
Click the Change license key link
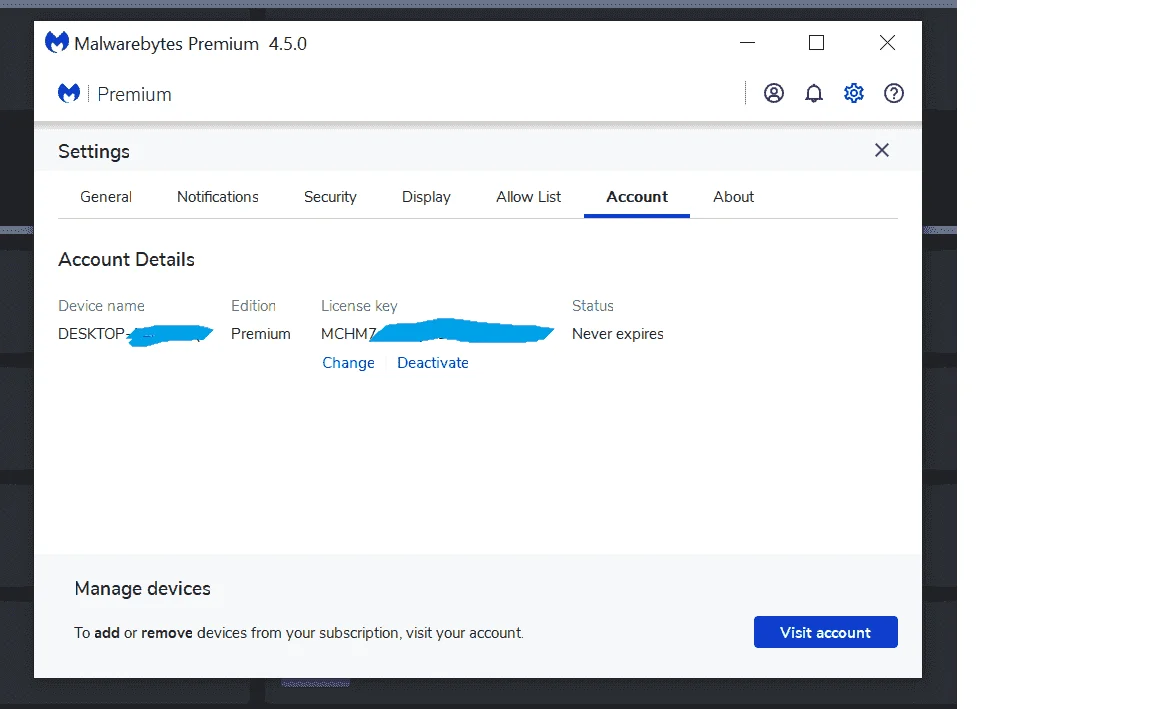pos(348,363)
